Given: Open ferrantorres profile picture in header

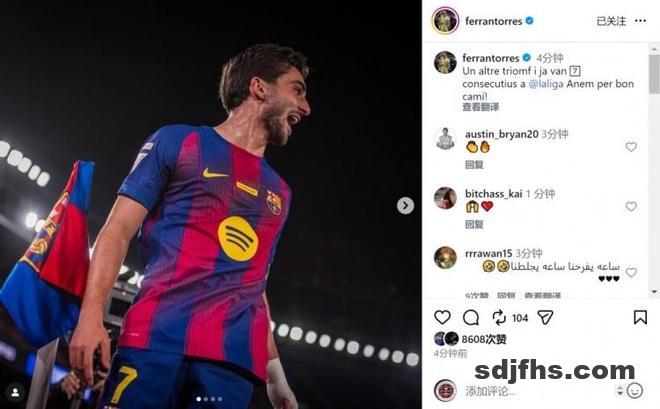Looking at the screenshot, I should 445,20.
